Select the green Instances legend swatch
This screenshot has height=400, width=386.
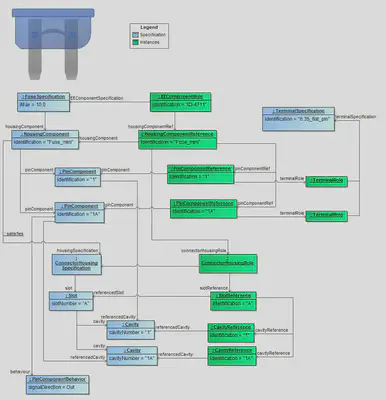135,42
